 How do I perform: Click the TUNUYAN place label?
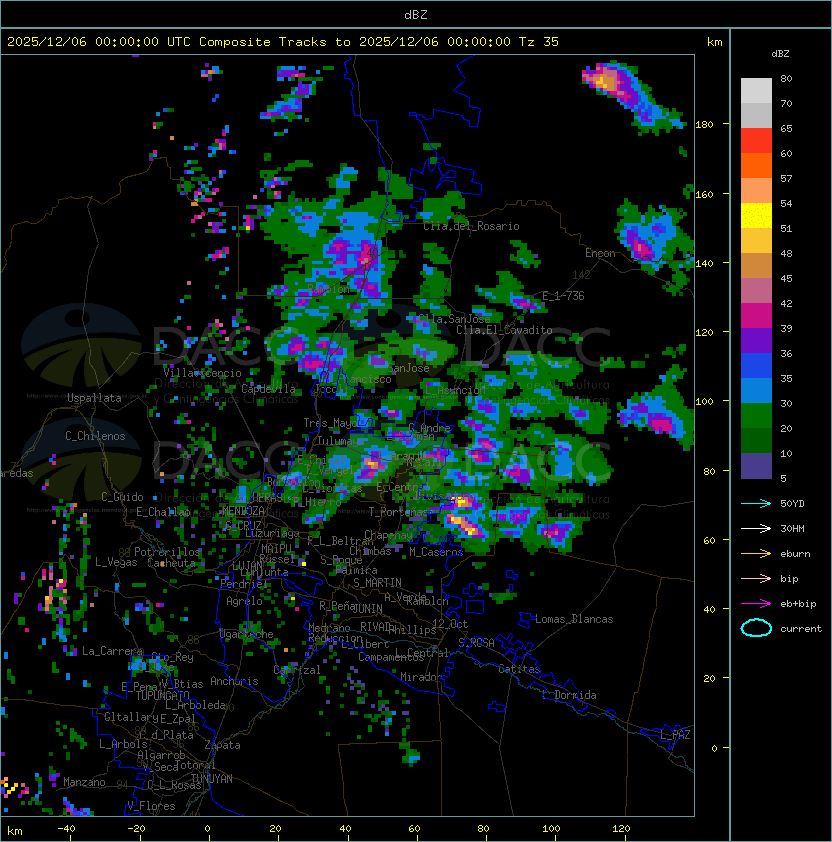coord(212,779)
